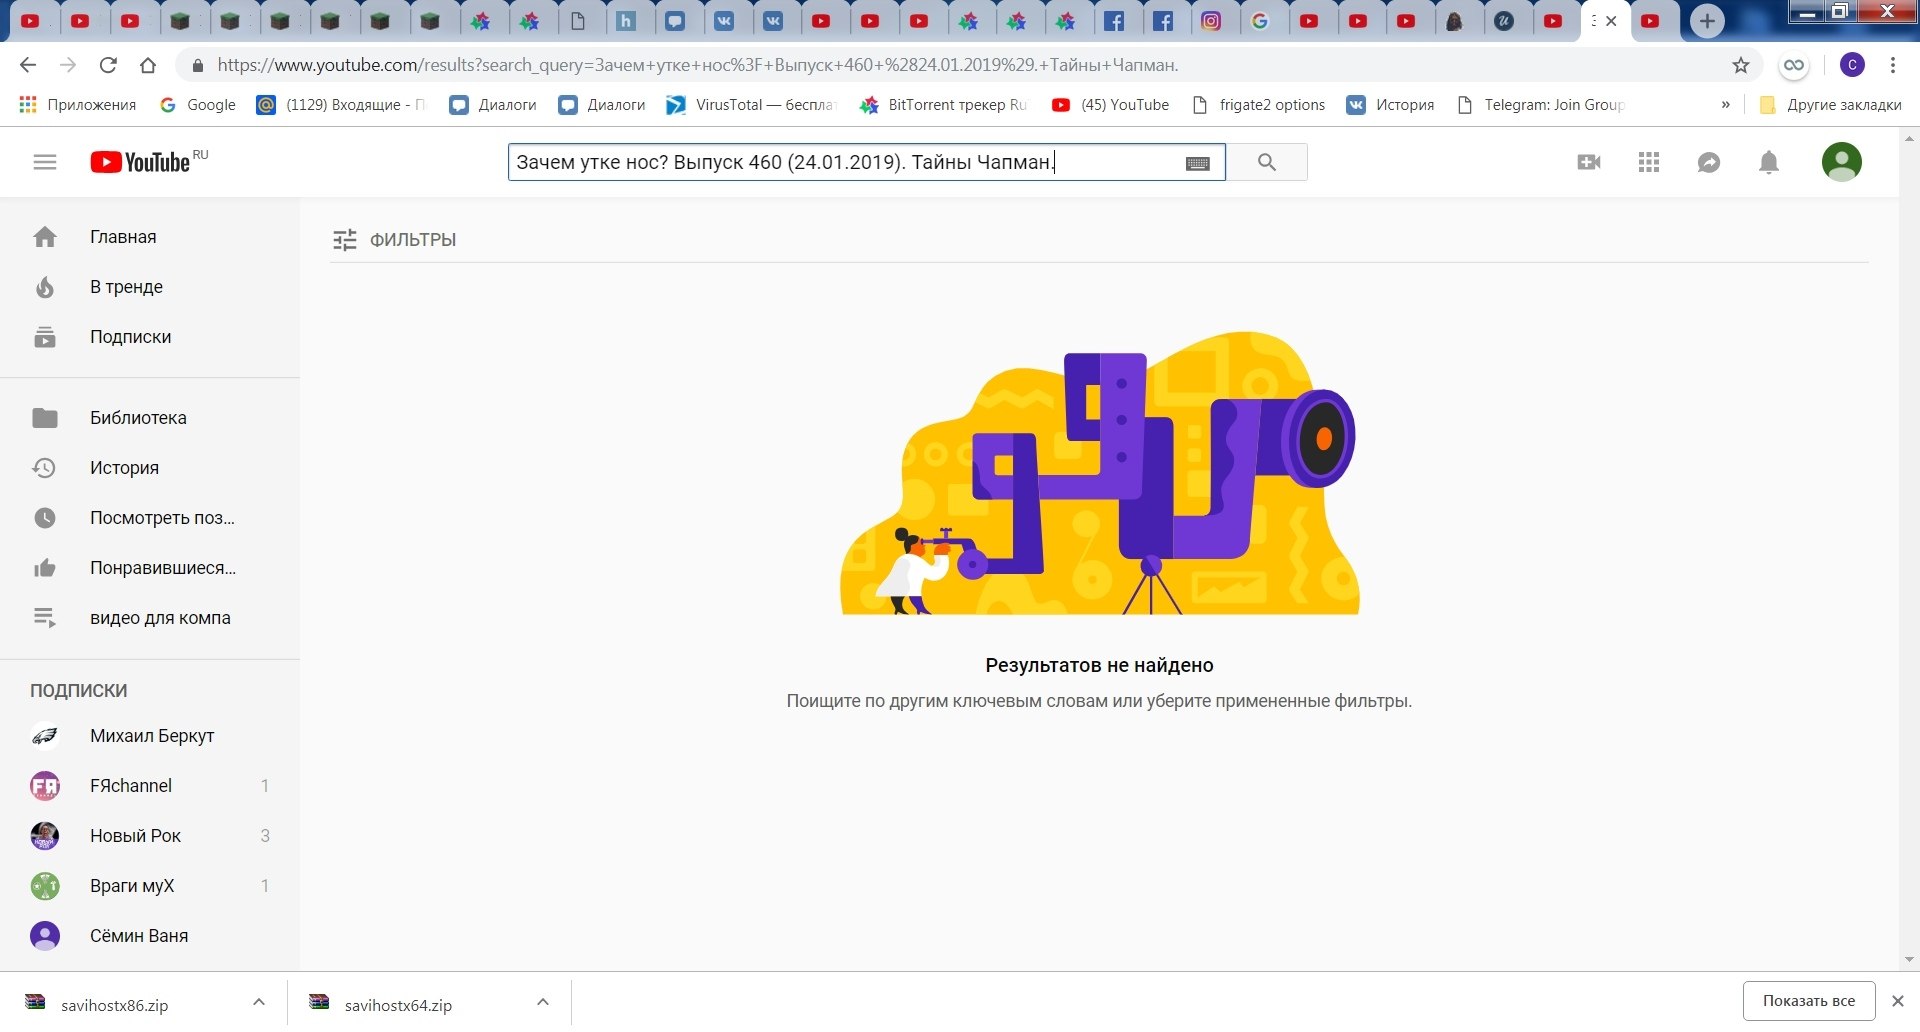Open the (1129) Входящие mail bookmark

click(341, 105)
